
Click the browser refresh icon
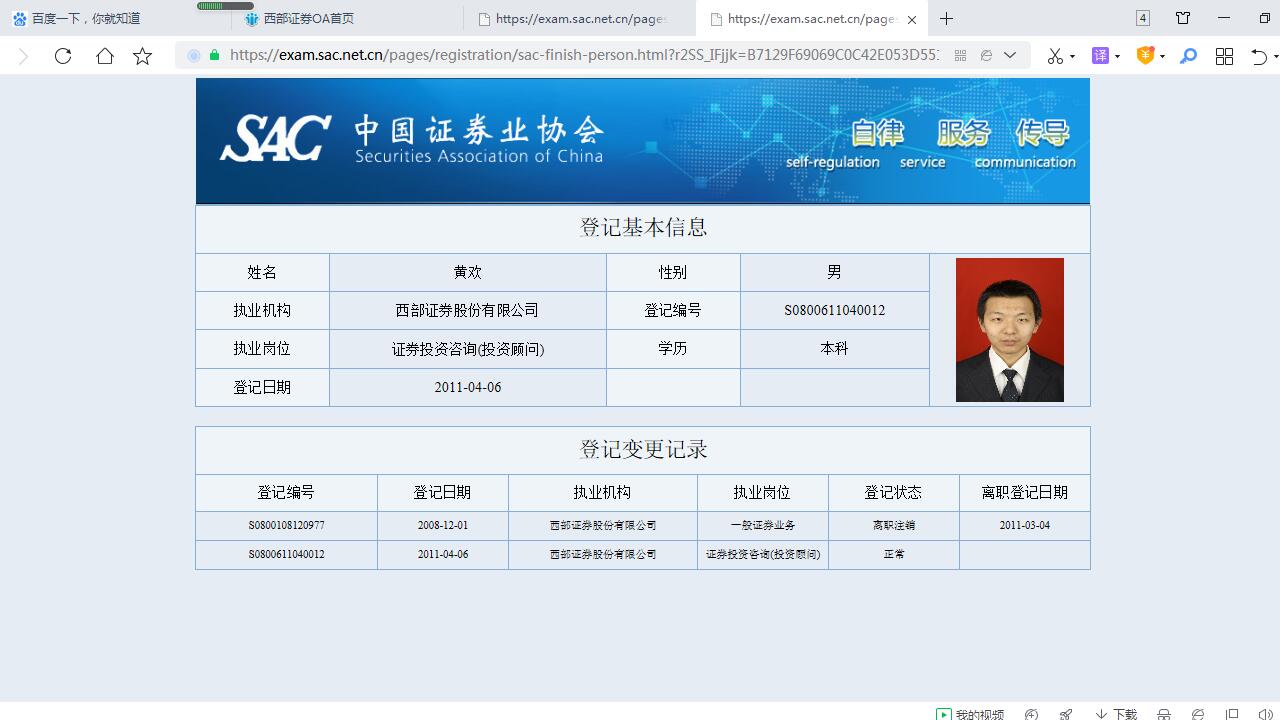pyautogui.click(x=63, y=56)
